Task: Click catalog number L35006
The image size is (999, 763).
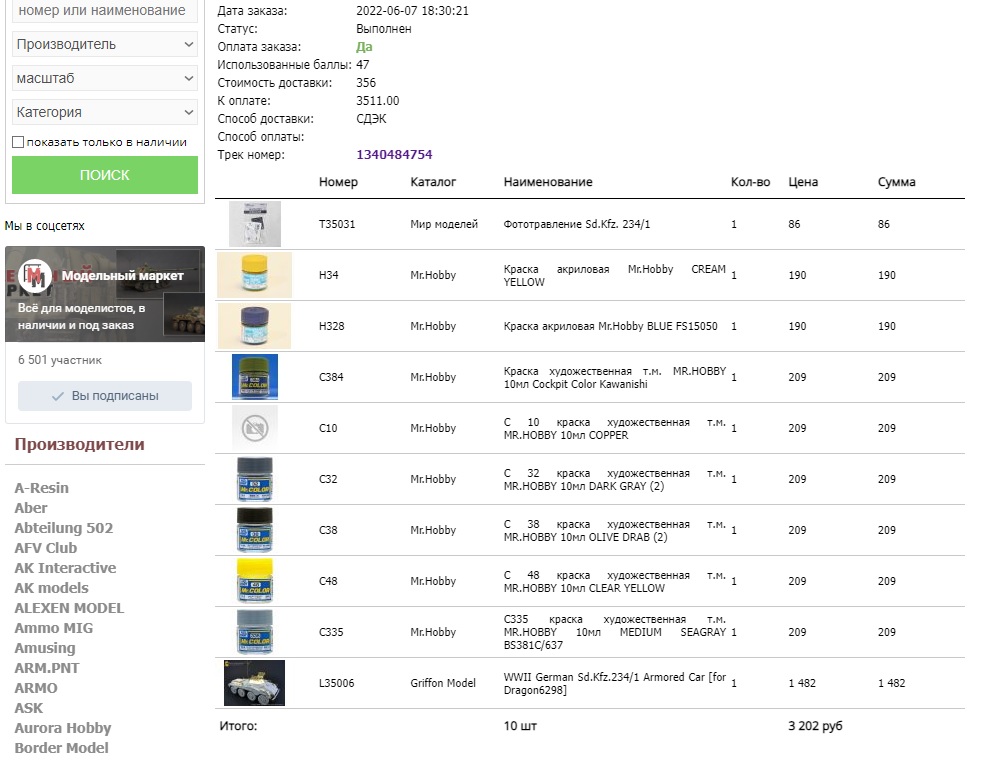Action: [336, 683]
